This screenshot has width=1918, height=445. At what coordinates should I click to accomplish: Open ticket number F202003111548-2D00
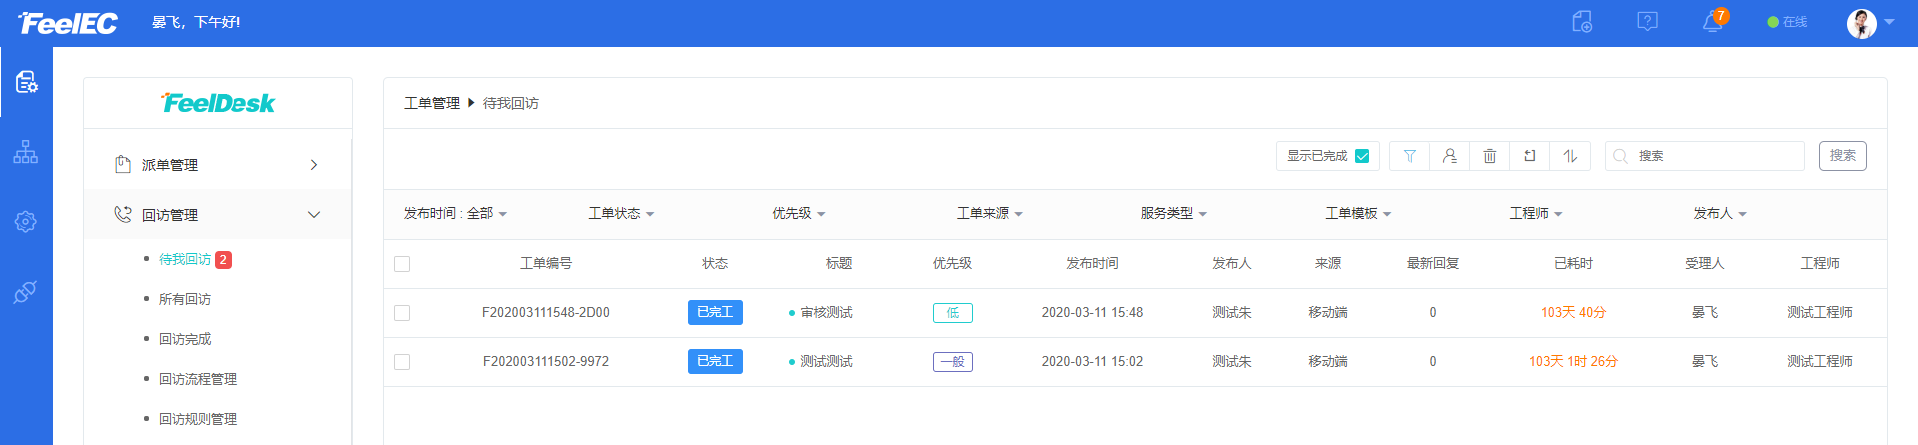[546, 313]
